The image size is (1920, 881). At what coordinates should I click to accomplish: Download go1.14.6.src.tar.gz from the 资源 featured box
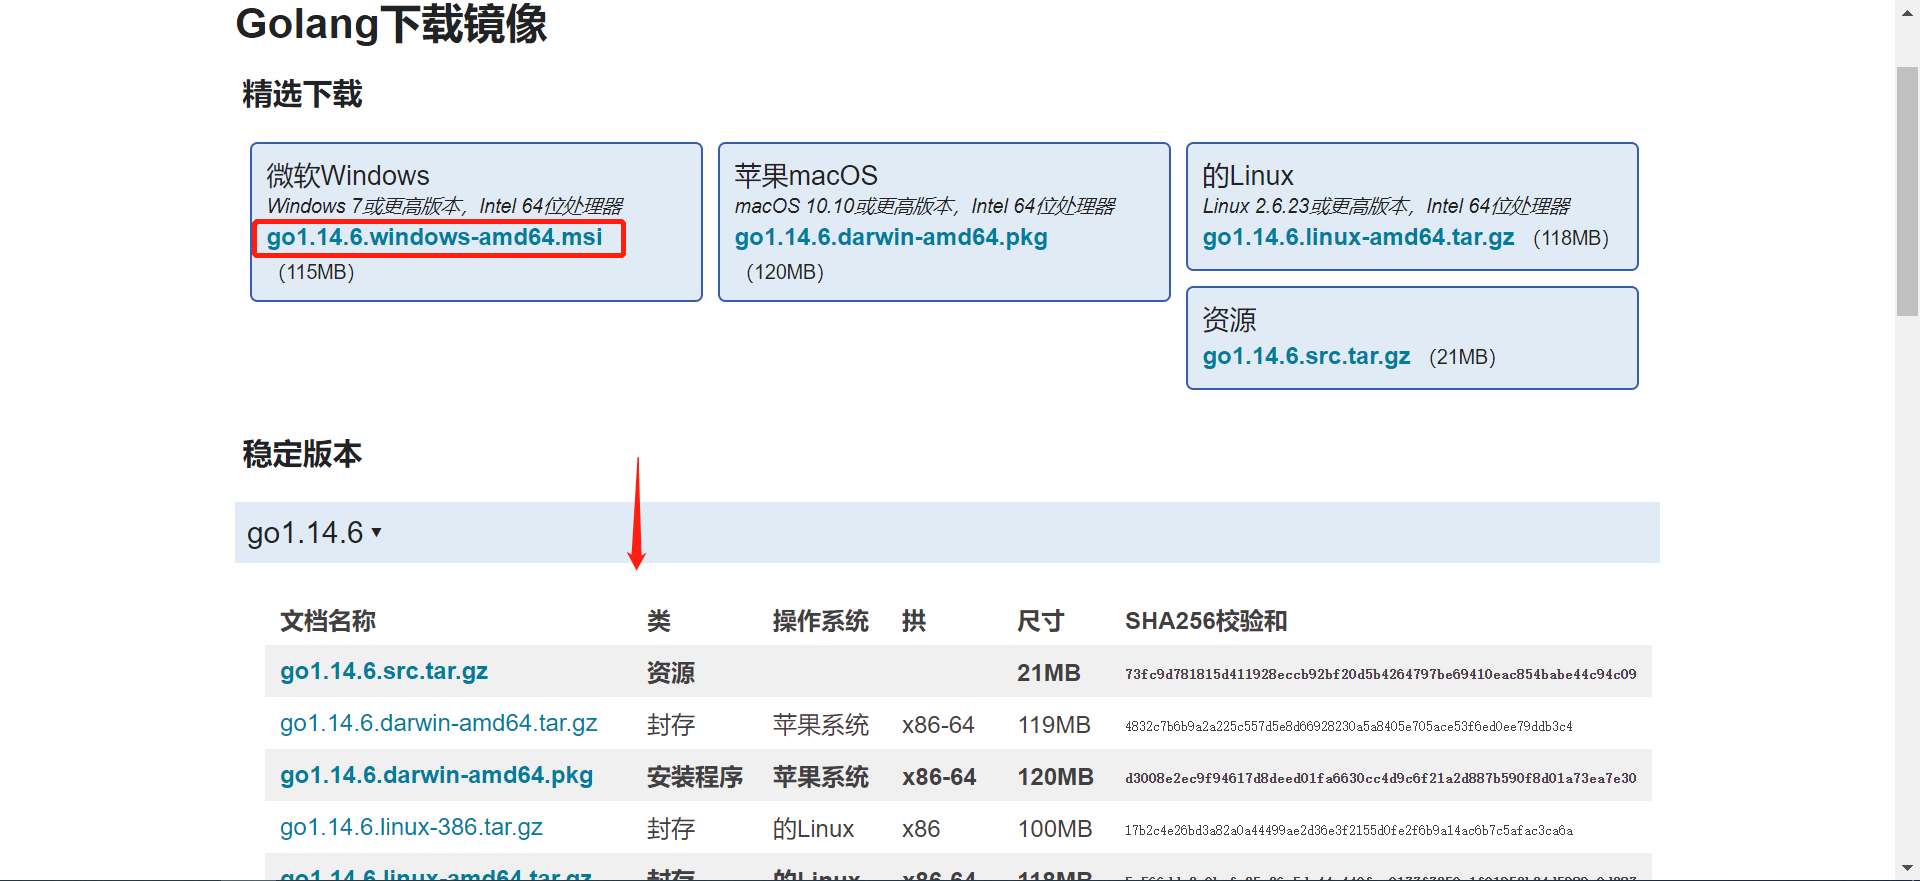coord(1306,357)
